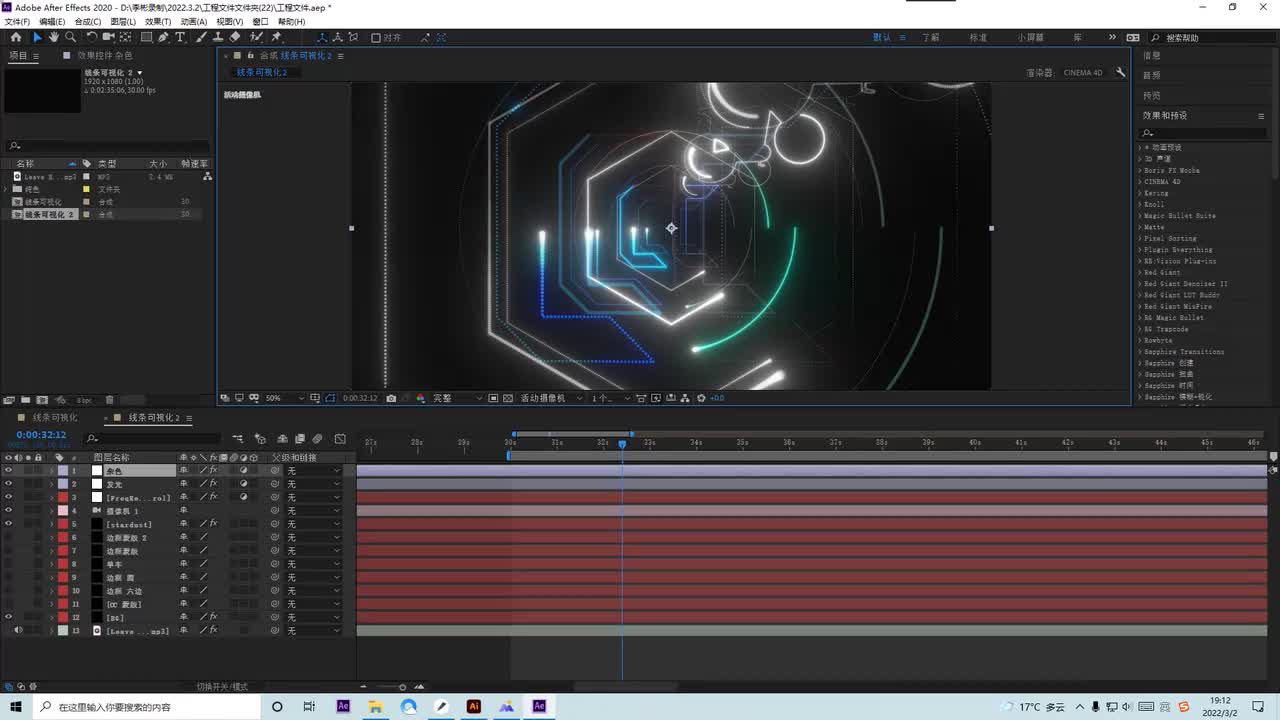The width and height of the screenshot is (1280, 720).
Task: Select the Clone Stamp tool
Action: 218,37
